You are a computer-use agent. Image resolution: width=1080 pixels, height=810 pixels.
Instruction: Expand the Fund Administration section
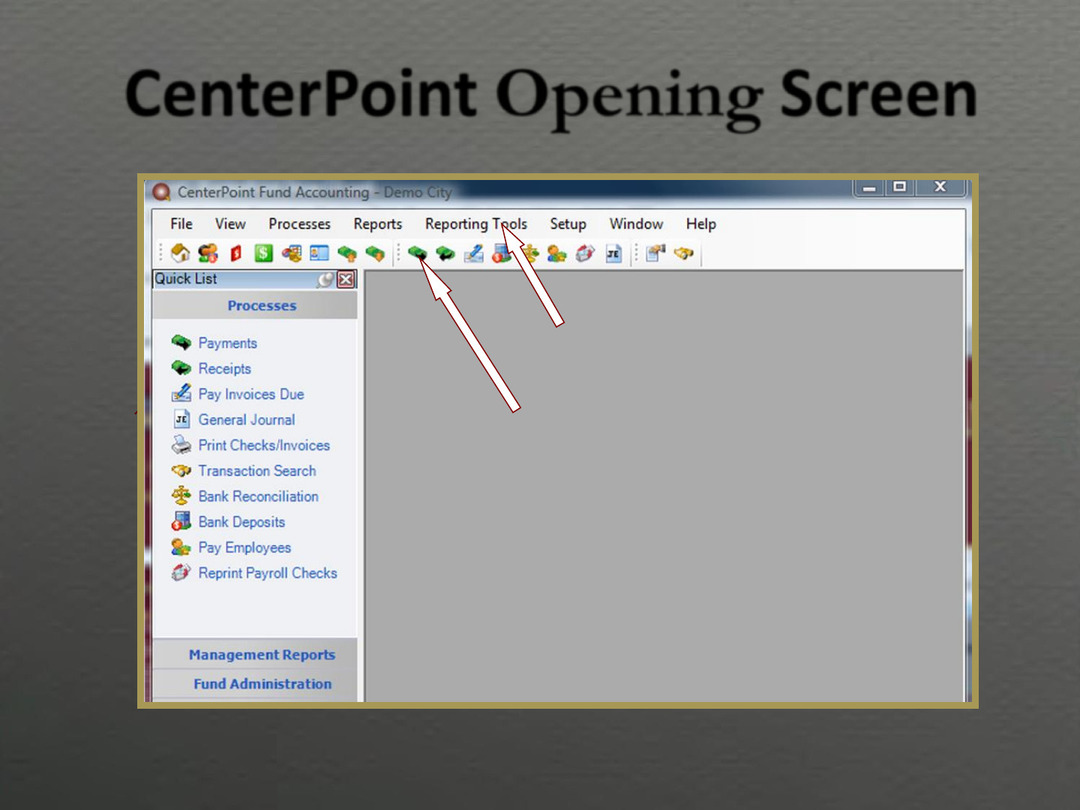(x=255, y=684)
